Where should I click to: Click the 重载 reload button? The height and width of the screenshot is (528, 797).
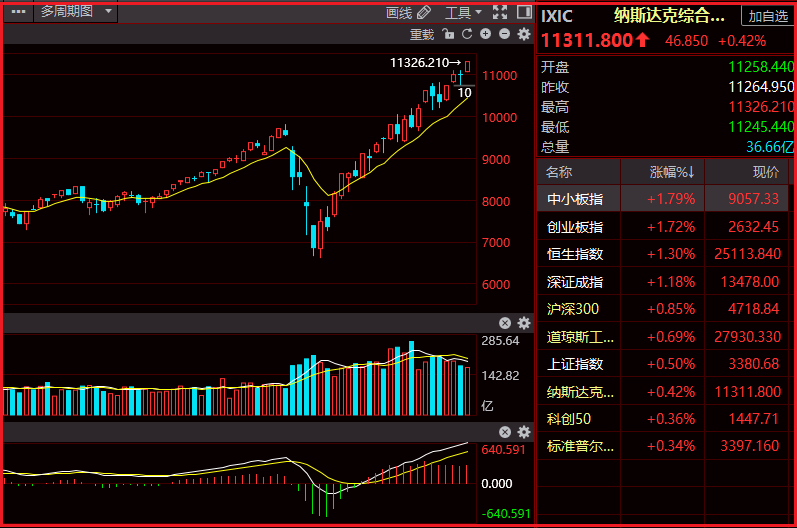tap(422, 35)
